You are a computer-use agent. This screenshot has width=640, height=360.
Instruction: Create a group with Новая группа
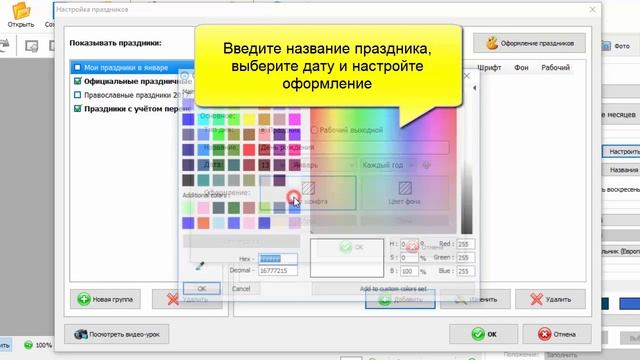[105, 299]
